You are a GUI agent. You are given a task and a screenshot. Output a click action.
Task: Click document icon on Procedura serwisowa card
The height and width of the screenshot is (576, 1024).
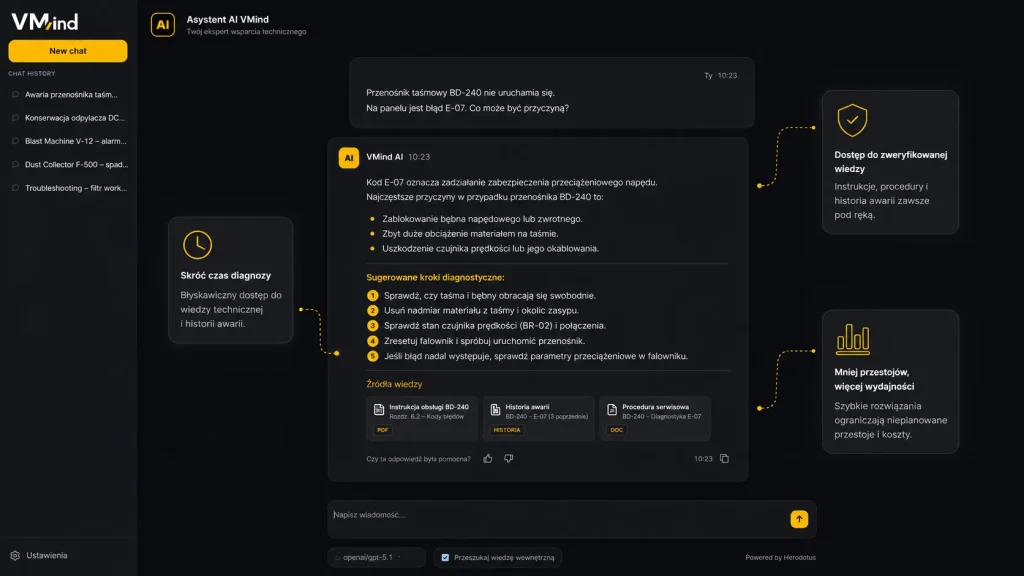612,409
